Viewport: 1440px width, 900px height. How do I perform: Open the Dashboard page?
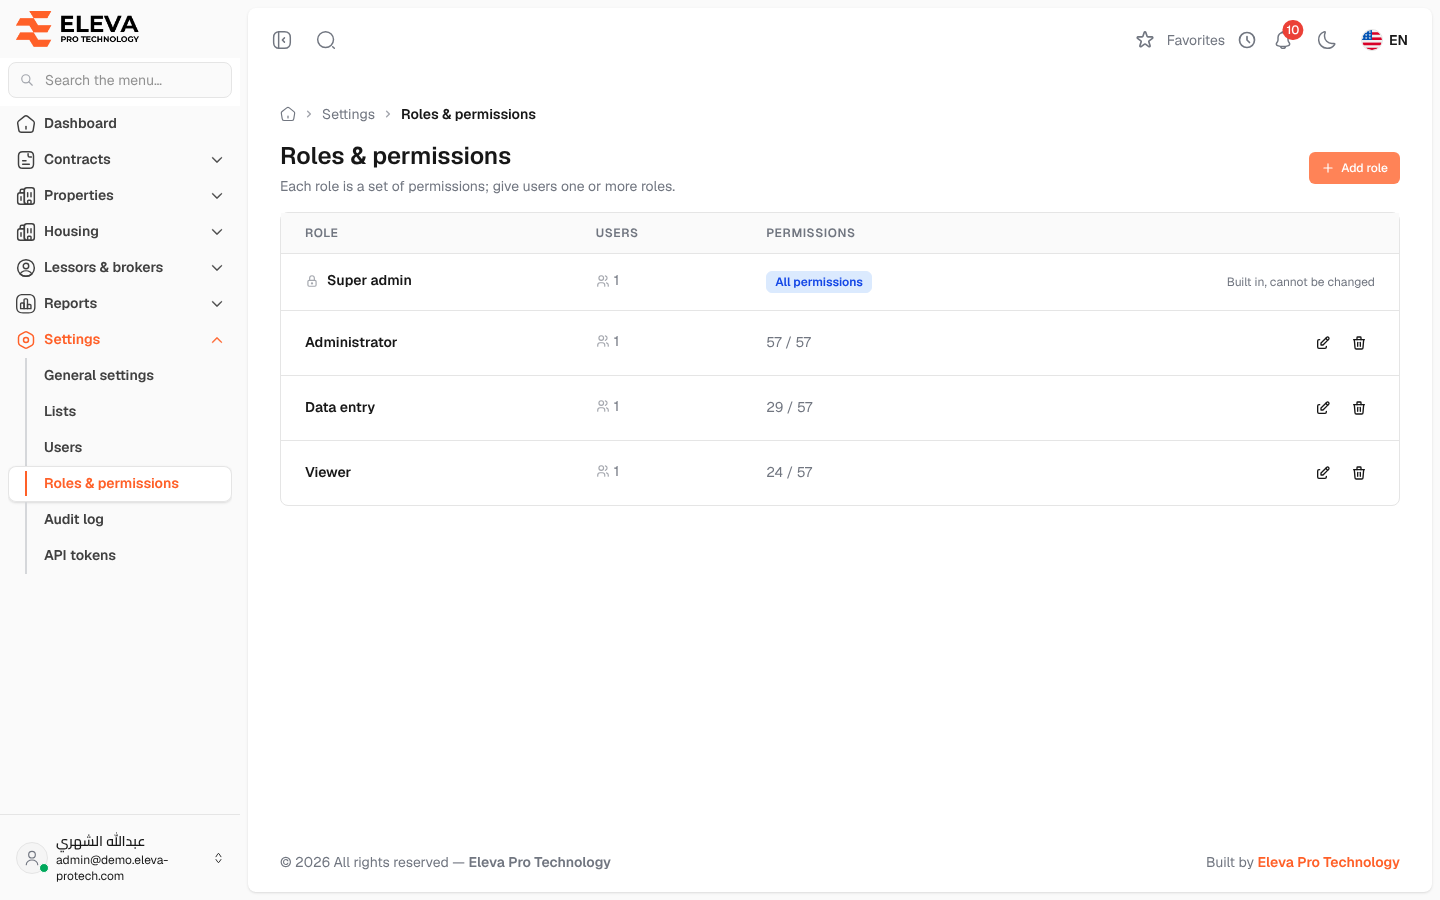tap(120, 123)
